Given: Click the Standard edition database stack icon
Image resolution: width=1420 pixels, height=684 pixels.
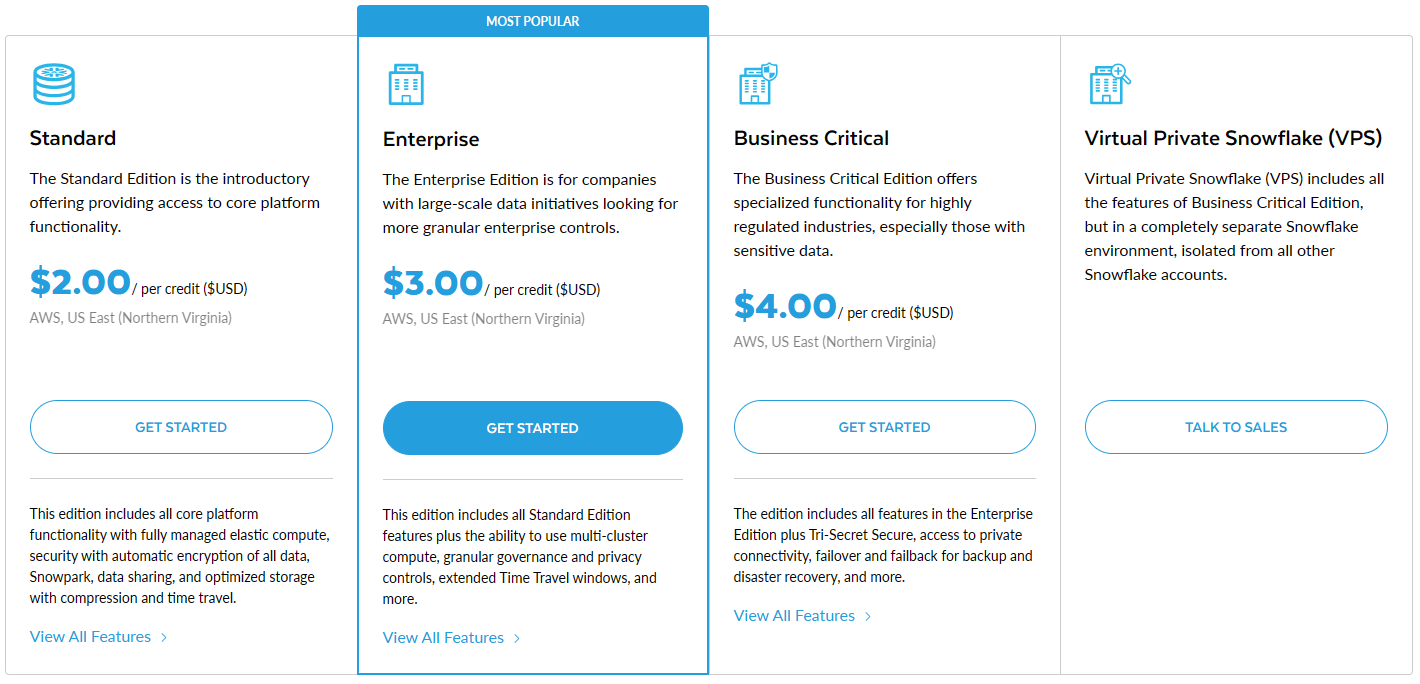Looking at the screenshot, I should pos(53,84).
